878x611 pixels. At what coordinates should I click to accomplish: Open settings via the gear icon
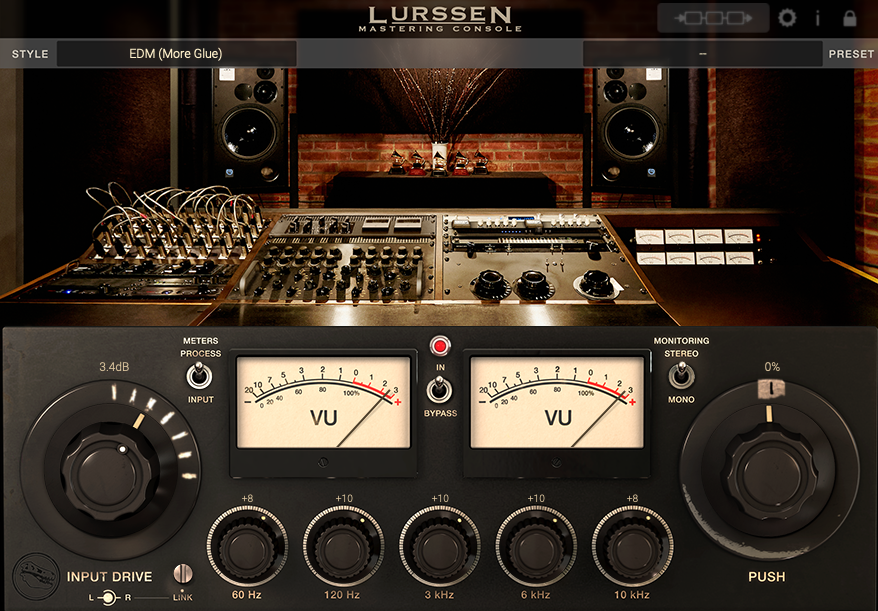787,18
